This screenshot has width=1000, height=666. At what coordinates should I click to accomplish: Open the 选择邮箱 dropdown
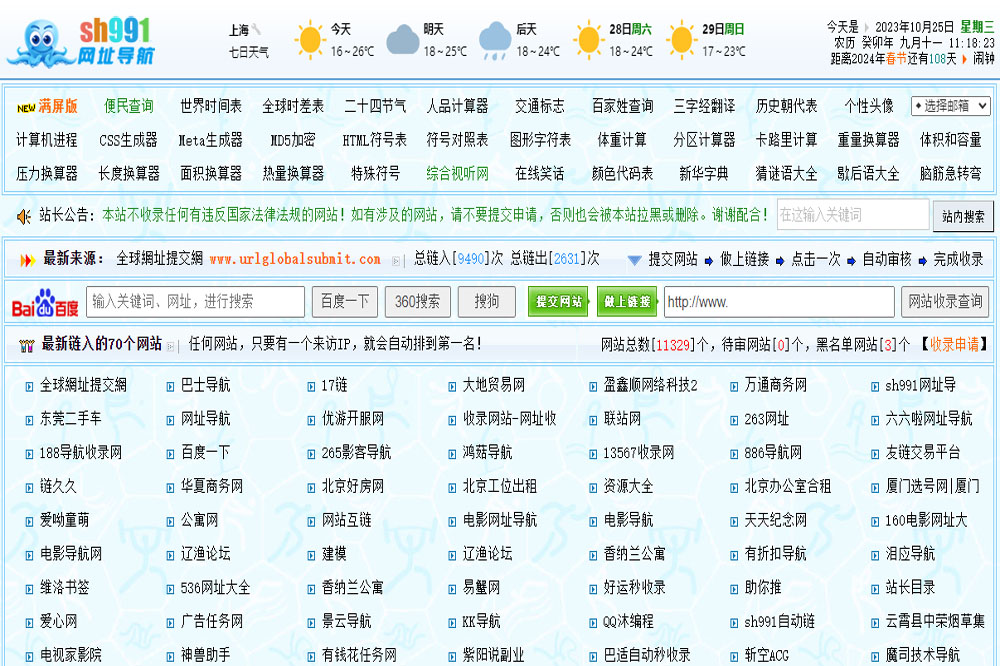pos(950,106)
